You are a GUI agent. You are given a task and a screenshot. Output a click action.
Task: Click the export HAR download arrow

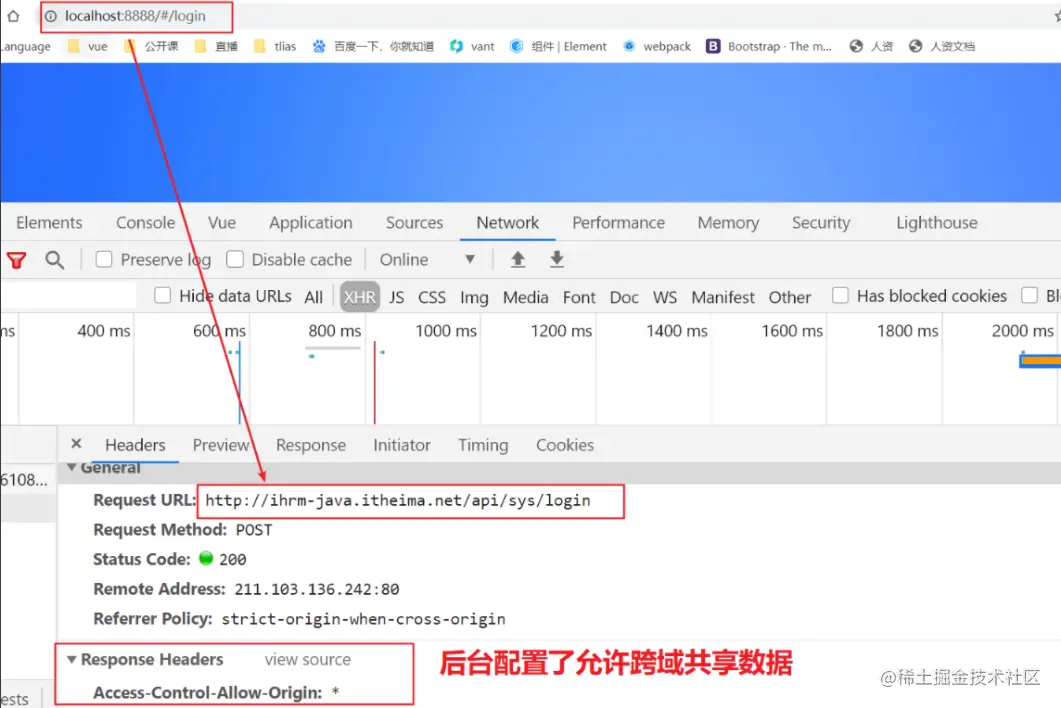click(x=556, y=259)
